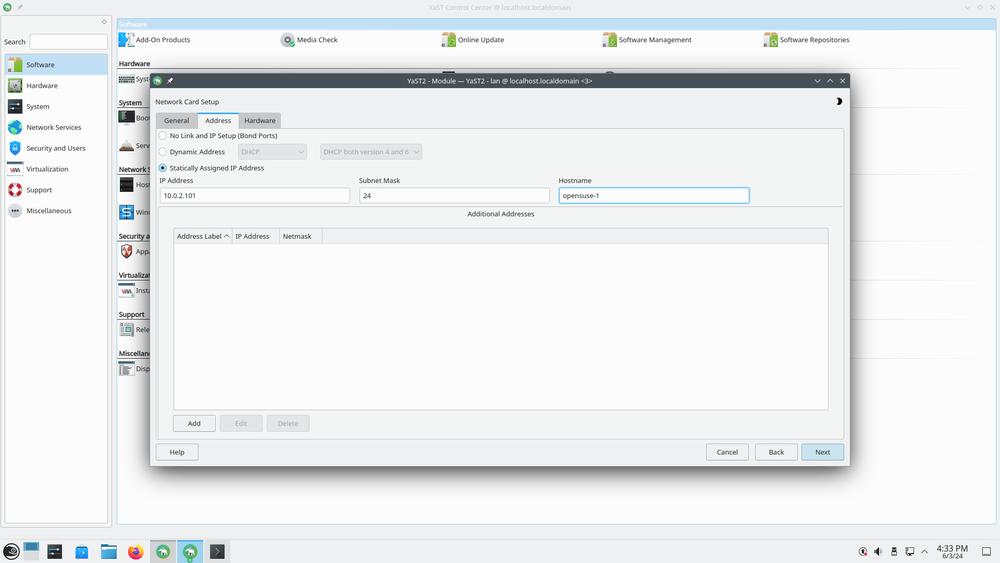
Task: Sort by the Address Label column header
Action: pos(202,237)
